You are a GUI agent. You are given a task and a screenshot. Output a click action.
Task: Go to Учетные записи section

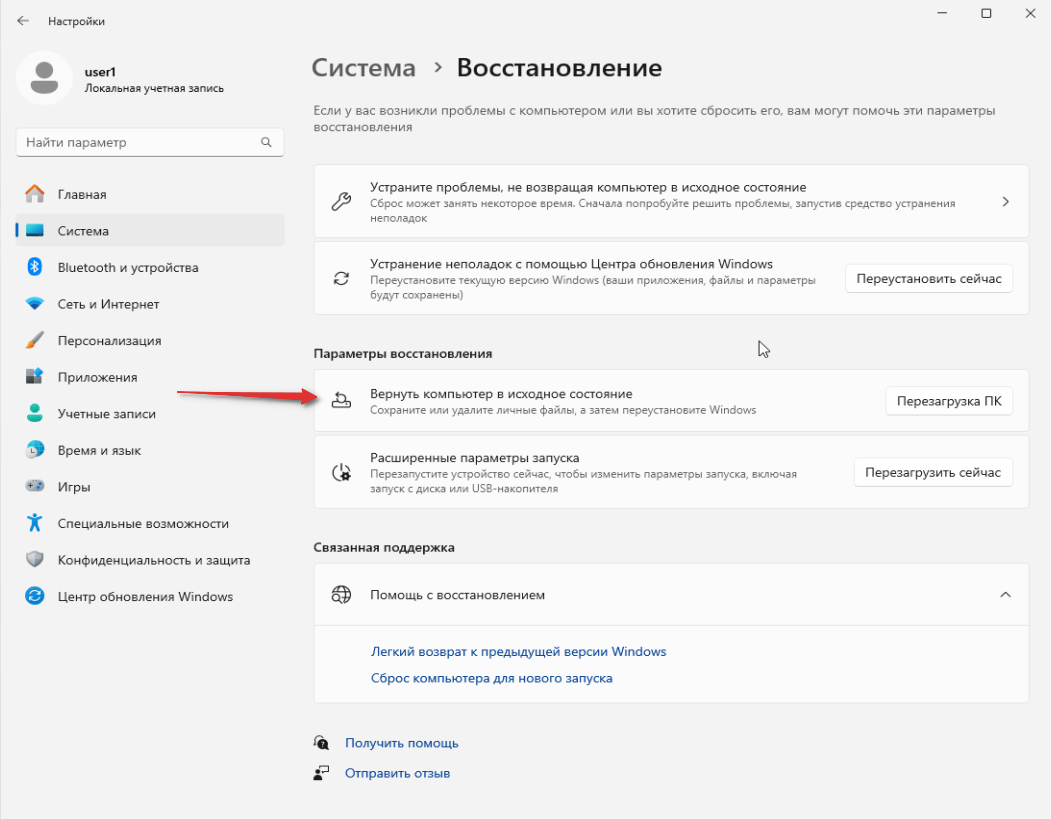pos(150,413)
